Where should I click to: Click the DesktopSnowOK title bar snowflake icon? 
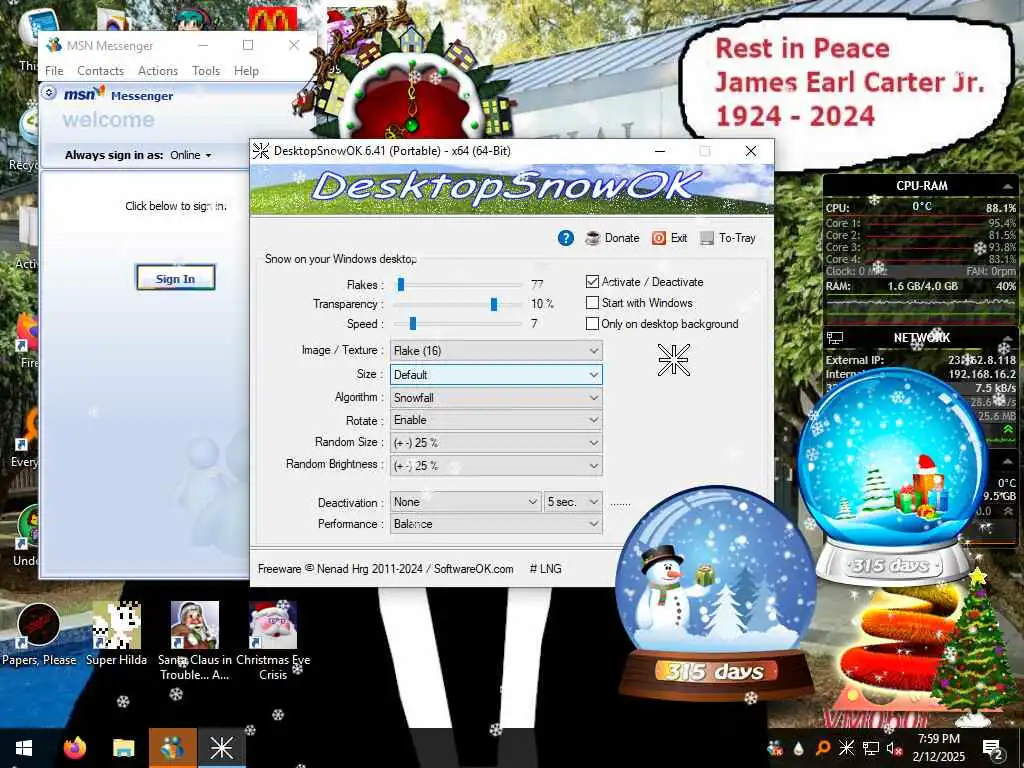[x=261, y=151]
